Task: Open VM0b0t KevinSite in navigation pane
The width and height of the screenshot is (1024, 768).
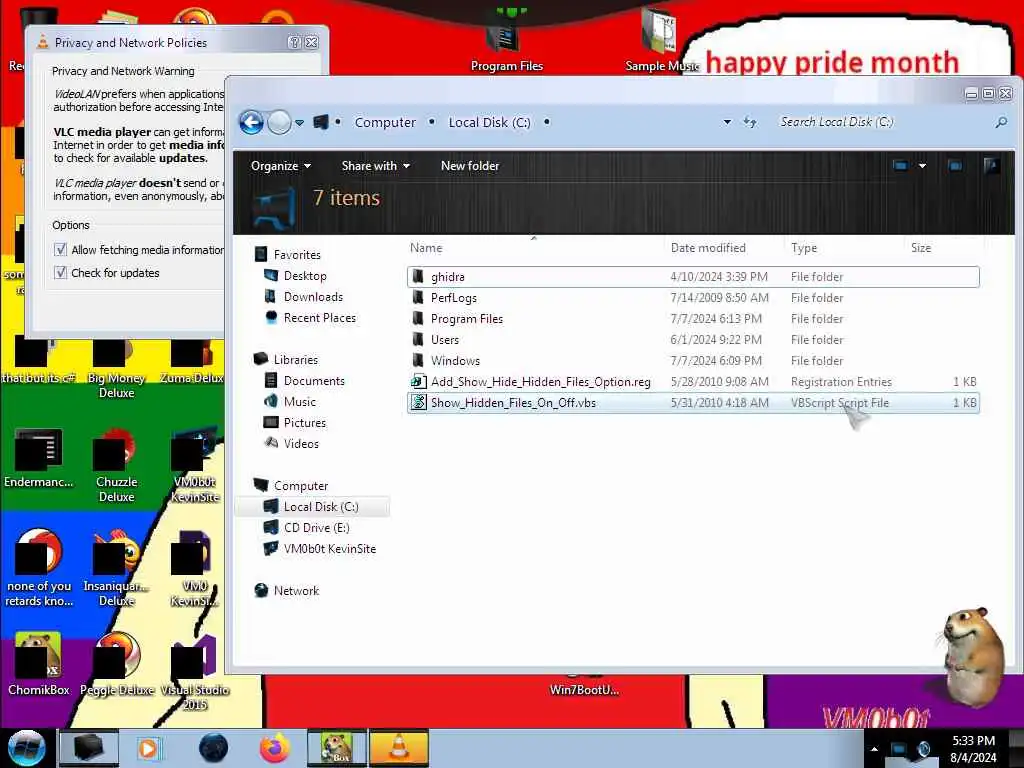Action: (329, 549)
